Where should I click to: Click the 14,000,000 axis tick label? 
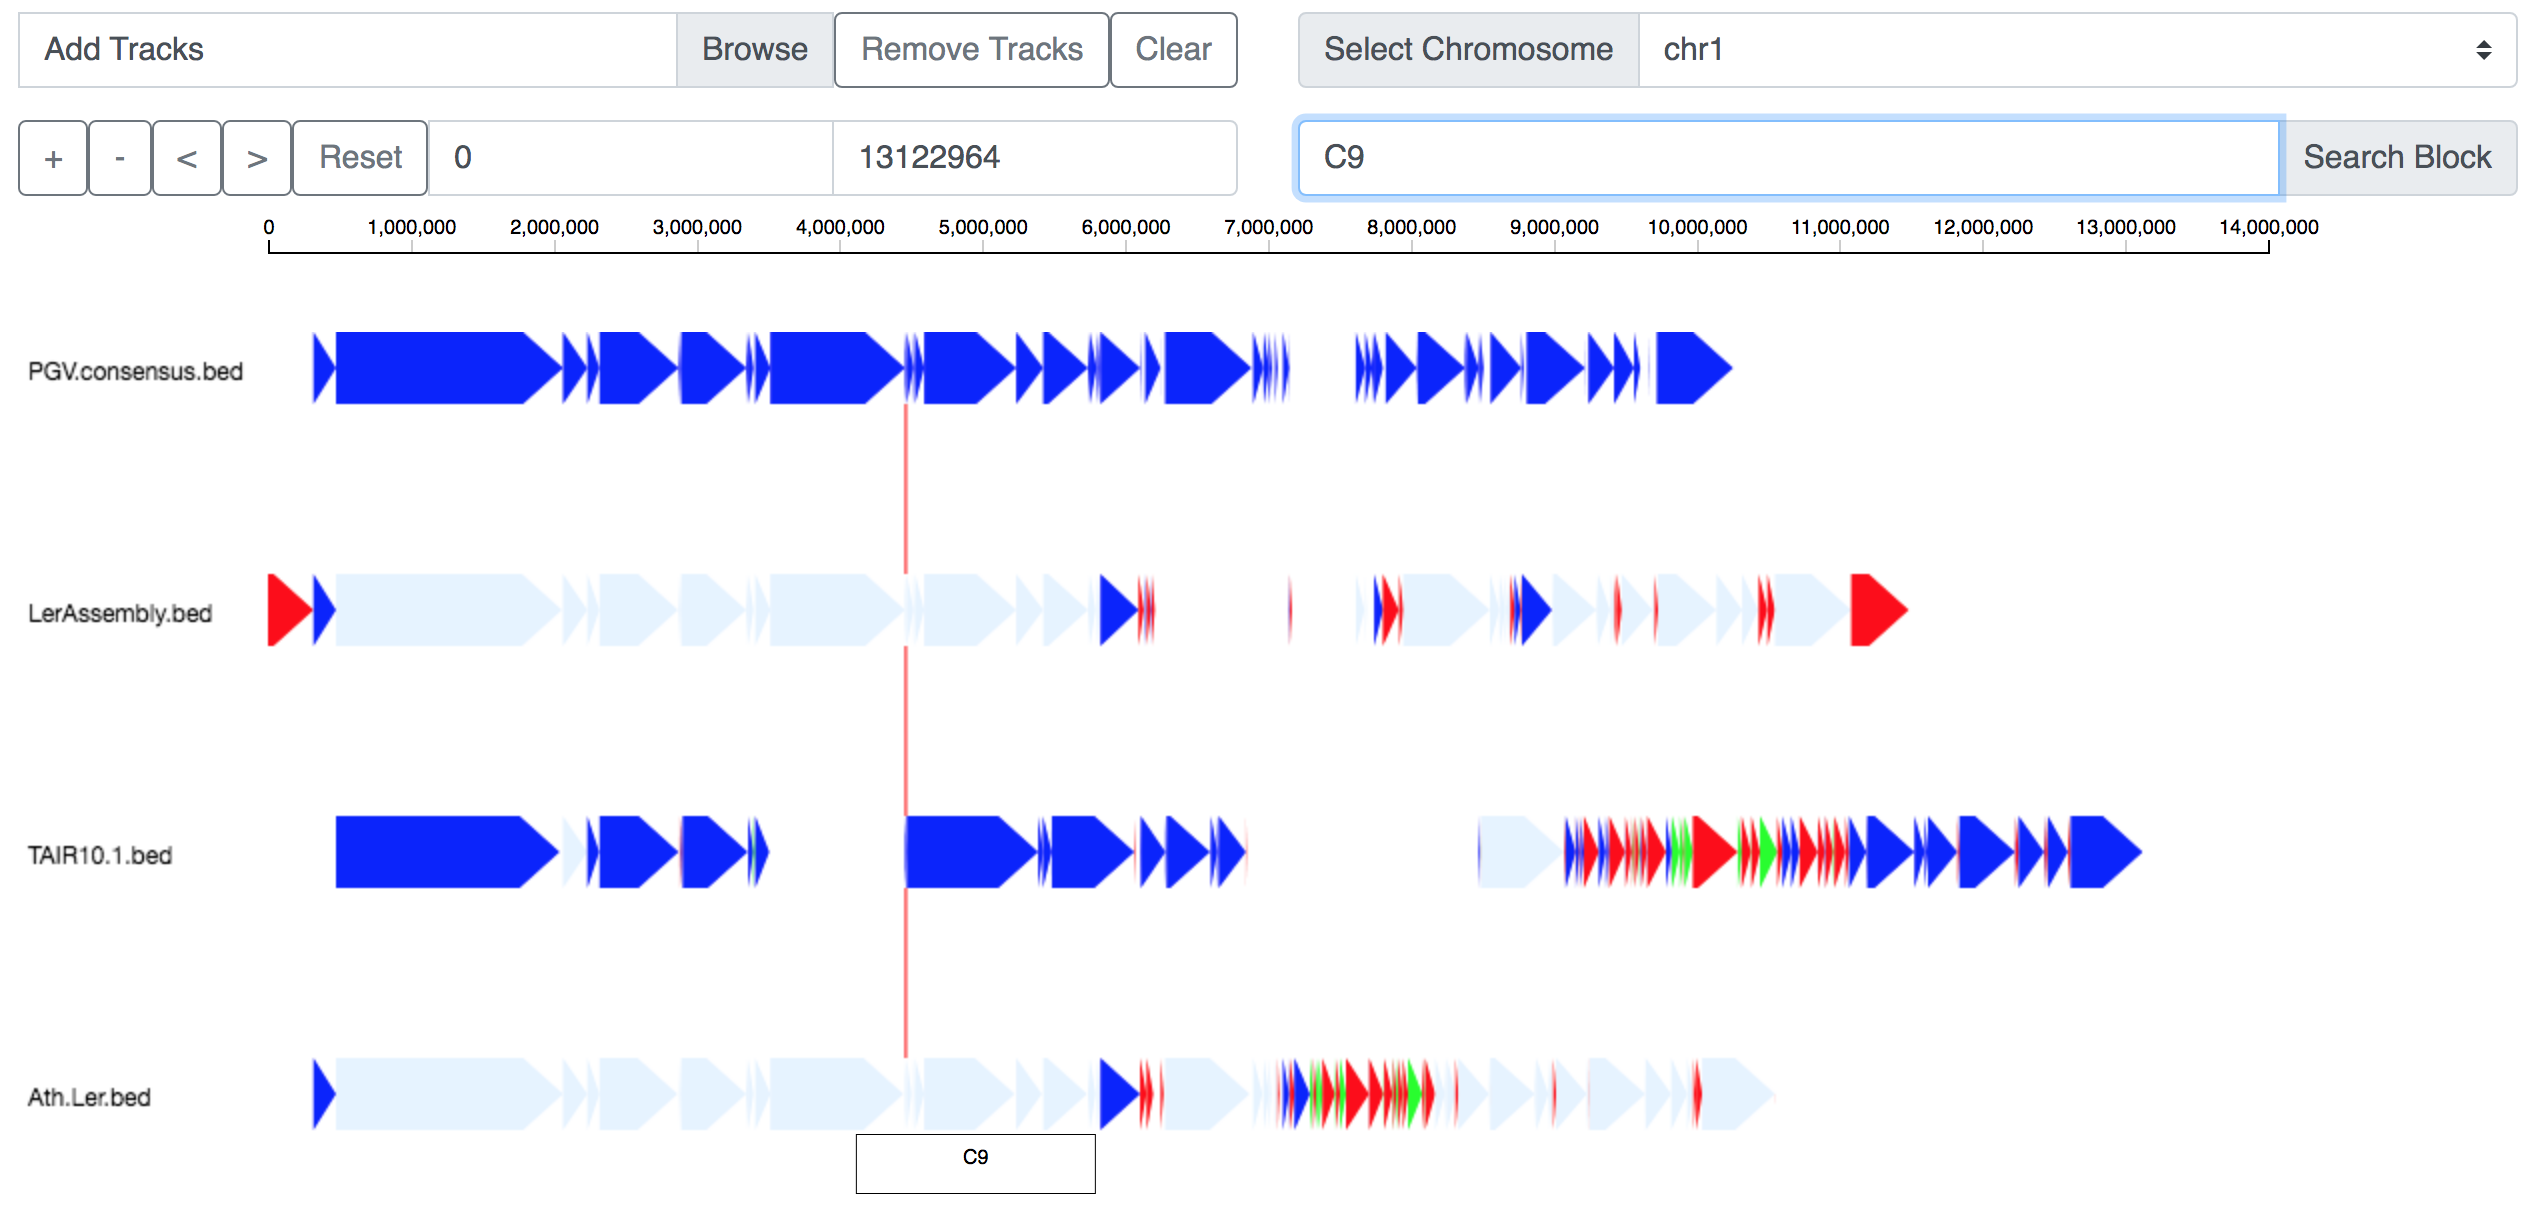pyautogui.click(x=2268, y=227)
